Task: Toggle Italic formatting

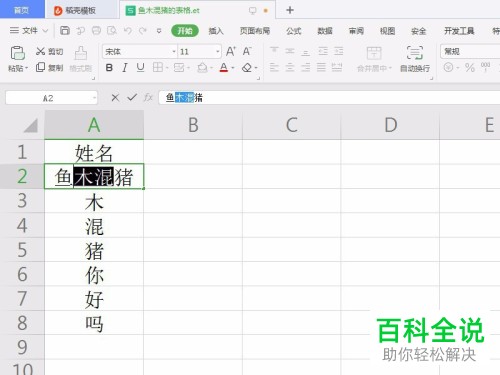Action: point(125,68)
